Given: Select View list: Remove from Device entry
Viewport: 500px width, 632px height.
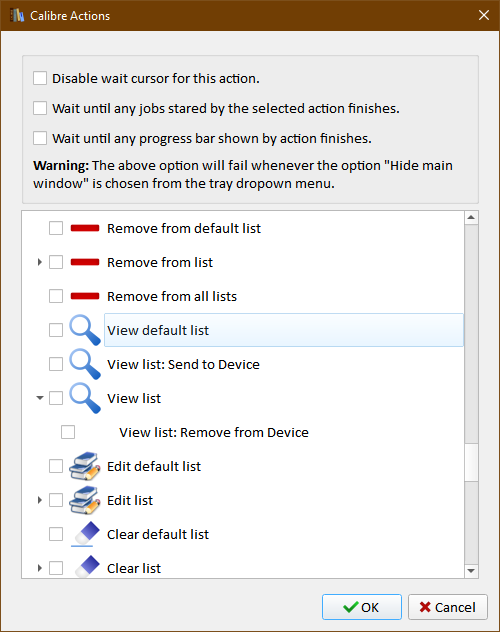Looking at the screenshot, I should (214, 432).
